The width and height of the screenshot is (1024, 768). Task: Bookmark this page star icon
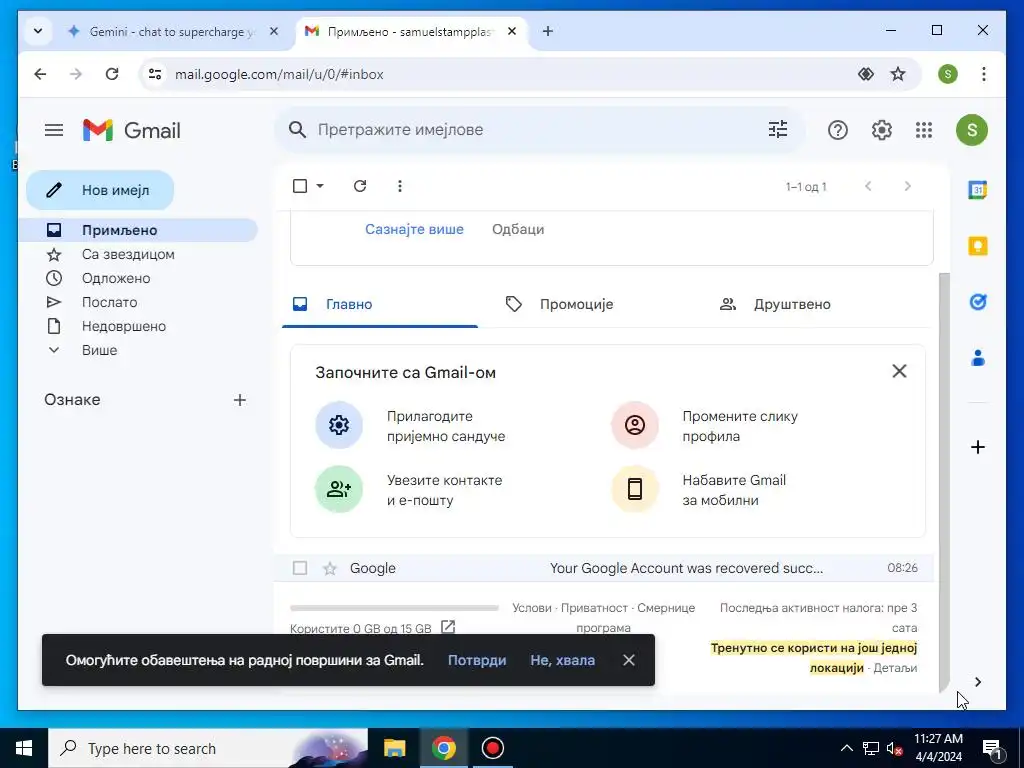(898, 74)
